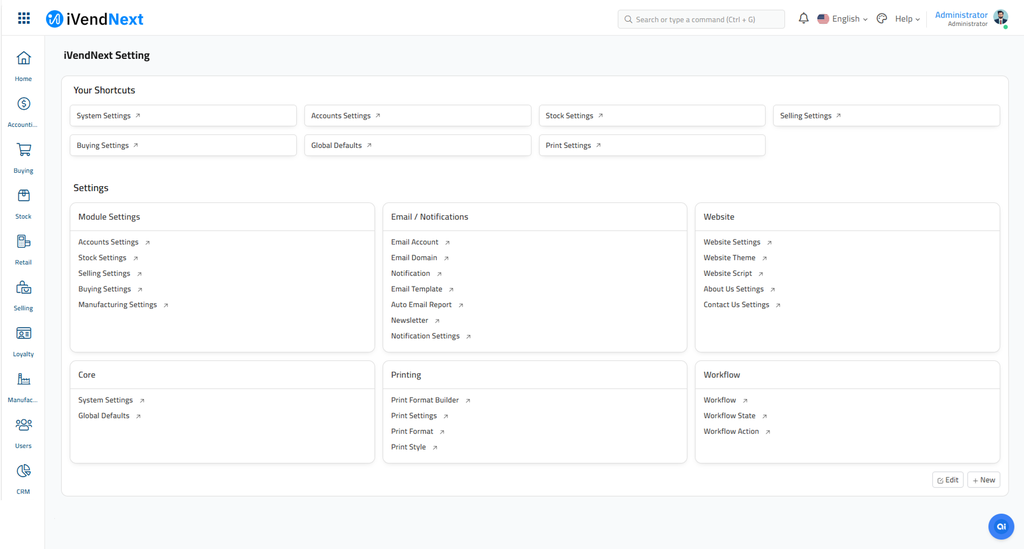The width and height of the screenshot is (1024, 549).
Task: Open the Notification link
Action: tap(411, 274)
